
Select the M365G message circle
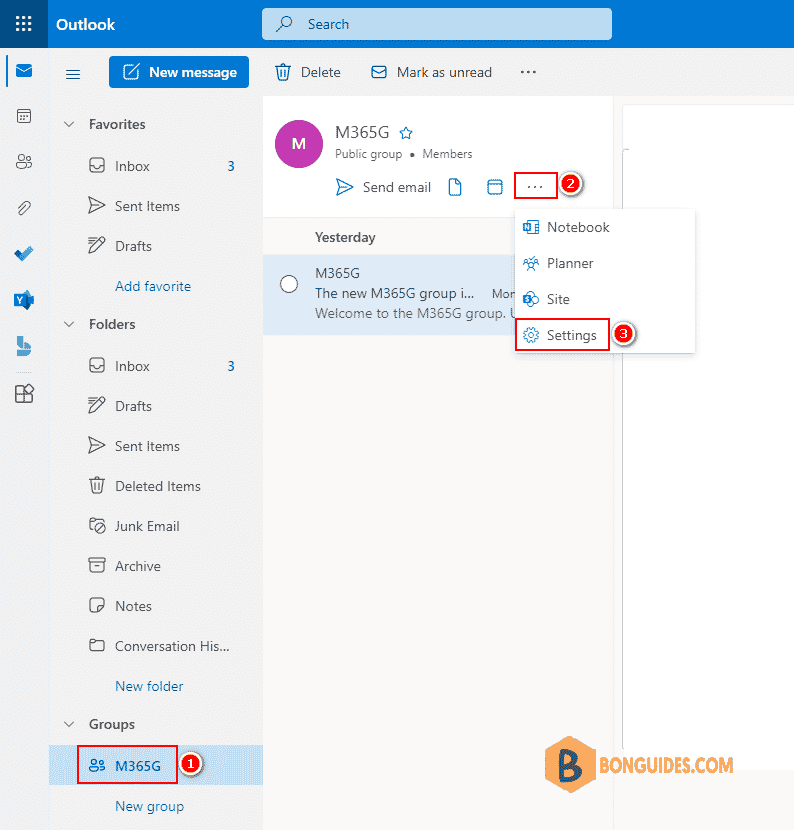click(289, 284)
